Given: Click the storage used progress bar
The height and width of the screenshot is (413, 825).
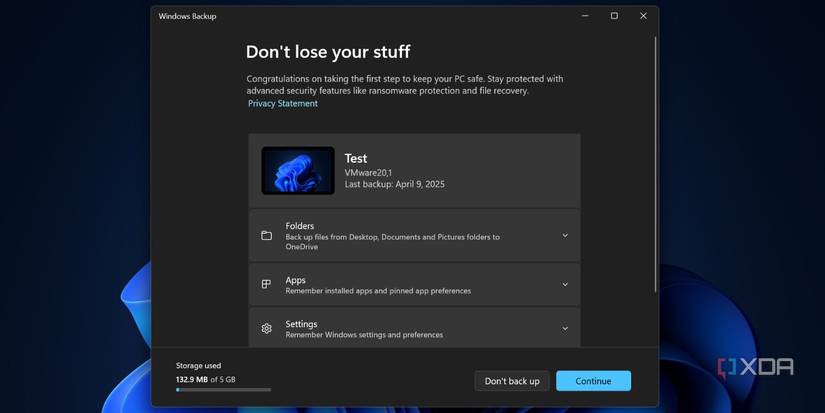Looking at the screenshot, I should (x=223, y=390).
